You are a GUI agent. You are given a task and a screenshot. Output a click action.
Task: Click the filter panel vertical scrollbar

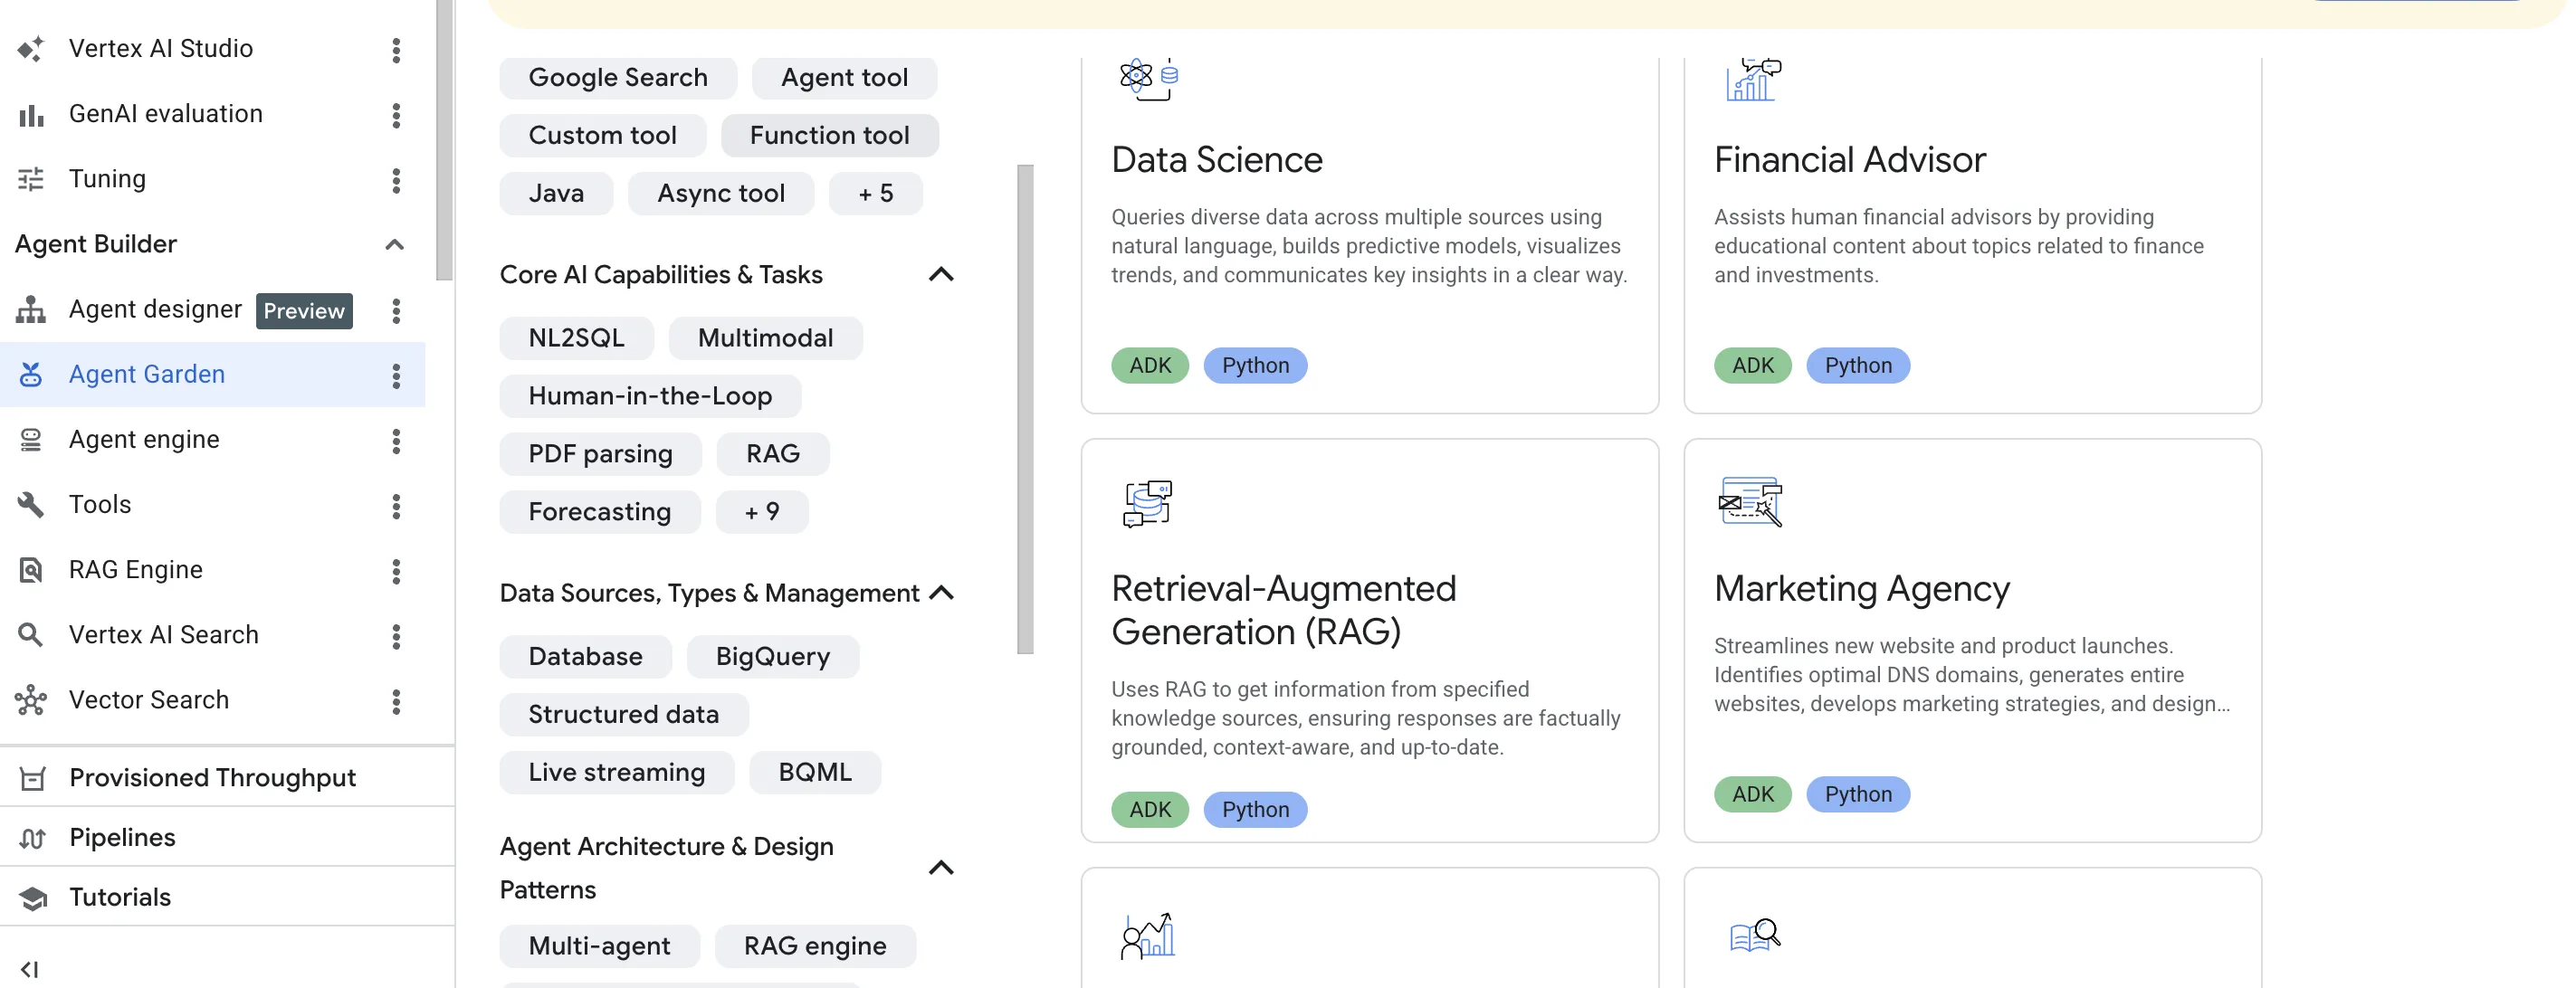1025,409
